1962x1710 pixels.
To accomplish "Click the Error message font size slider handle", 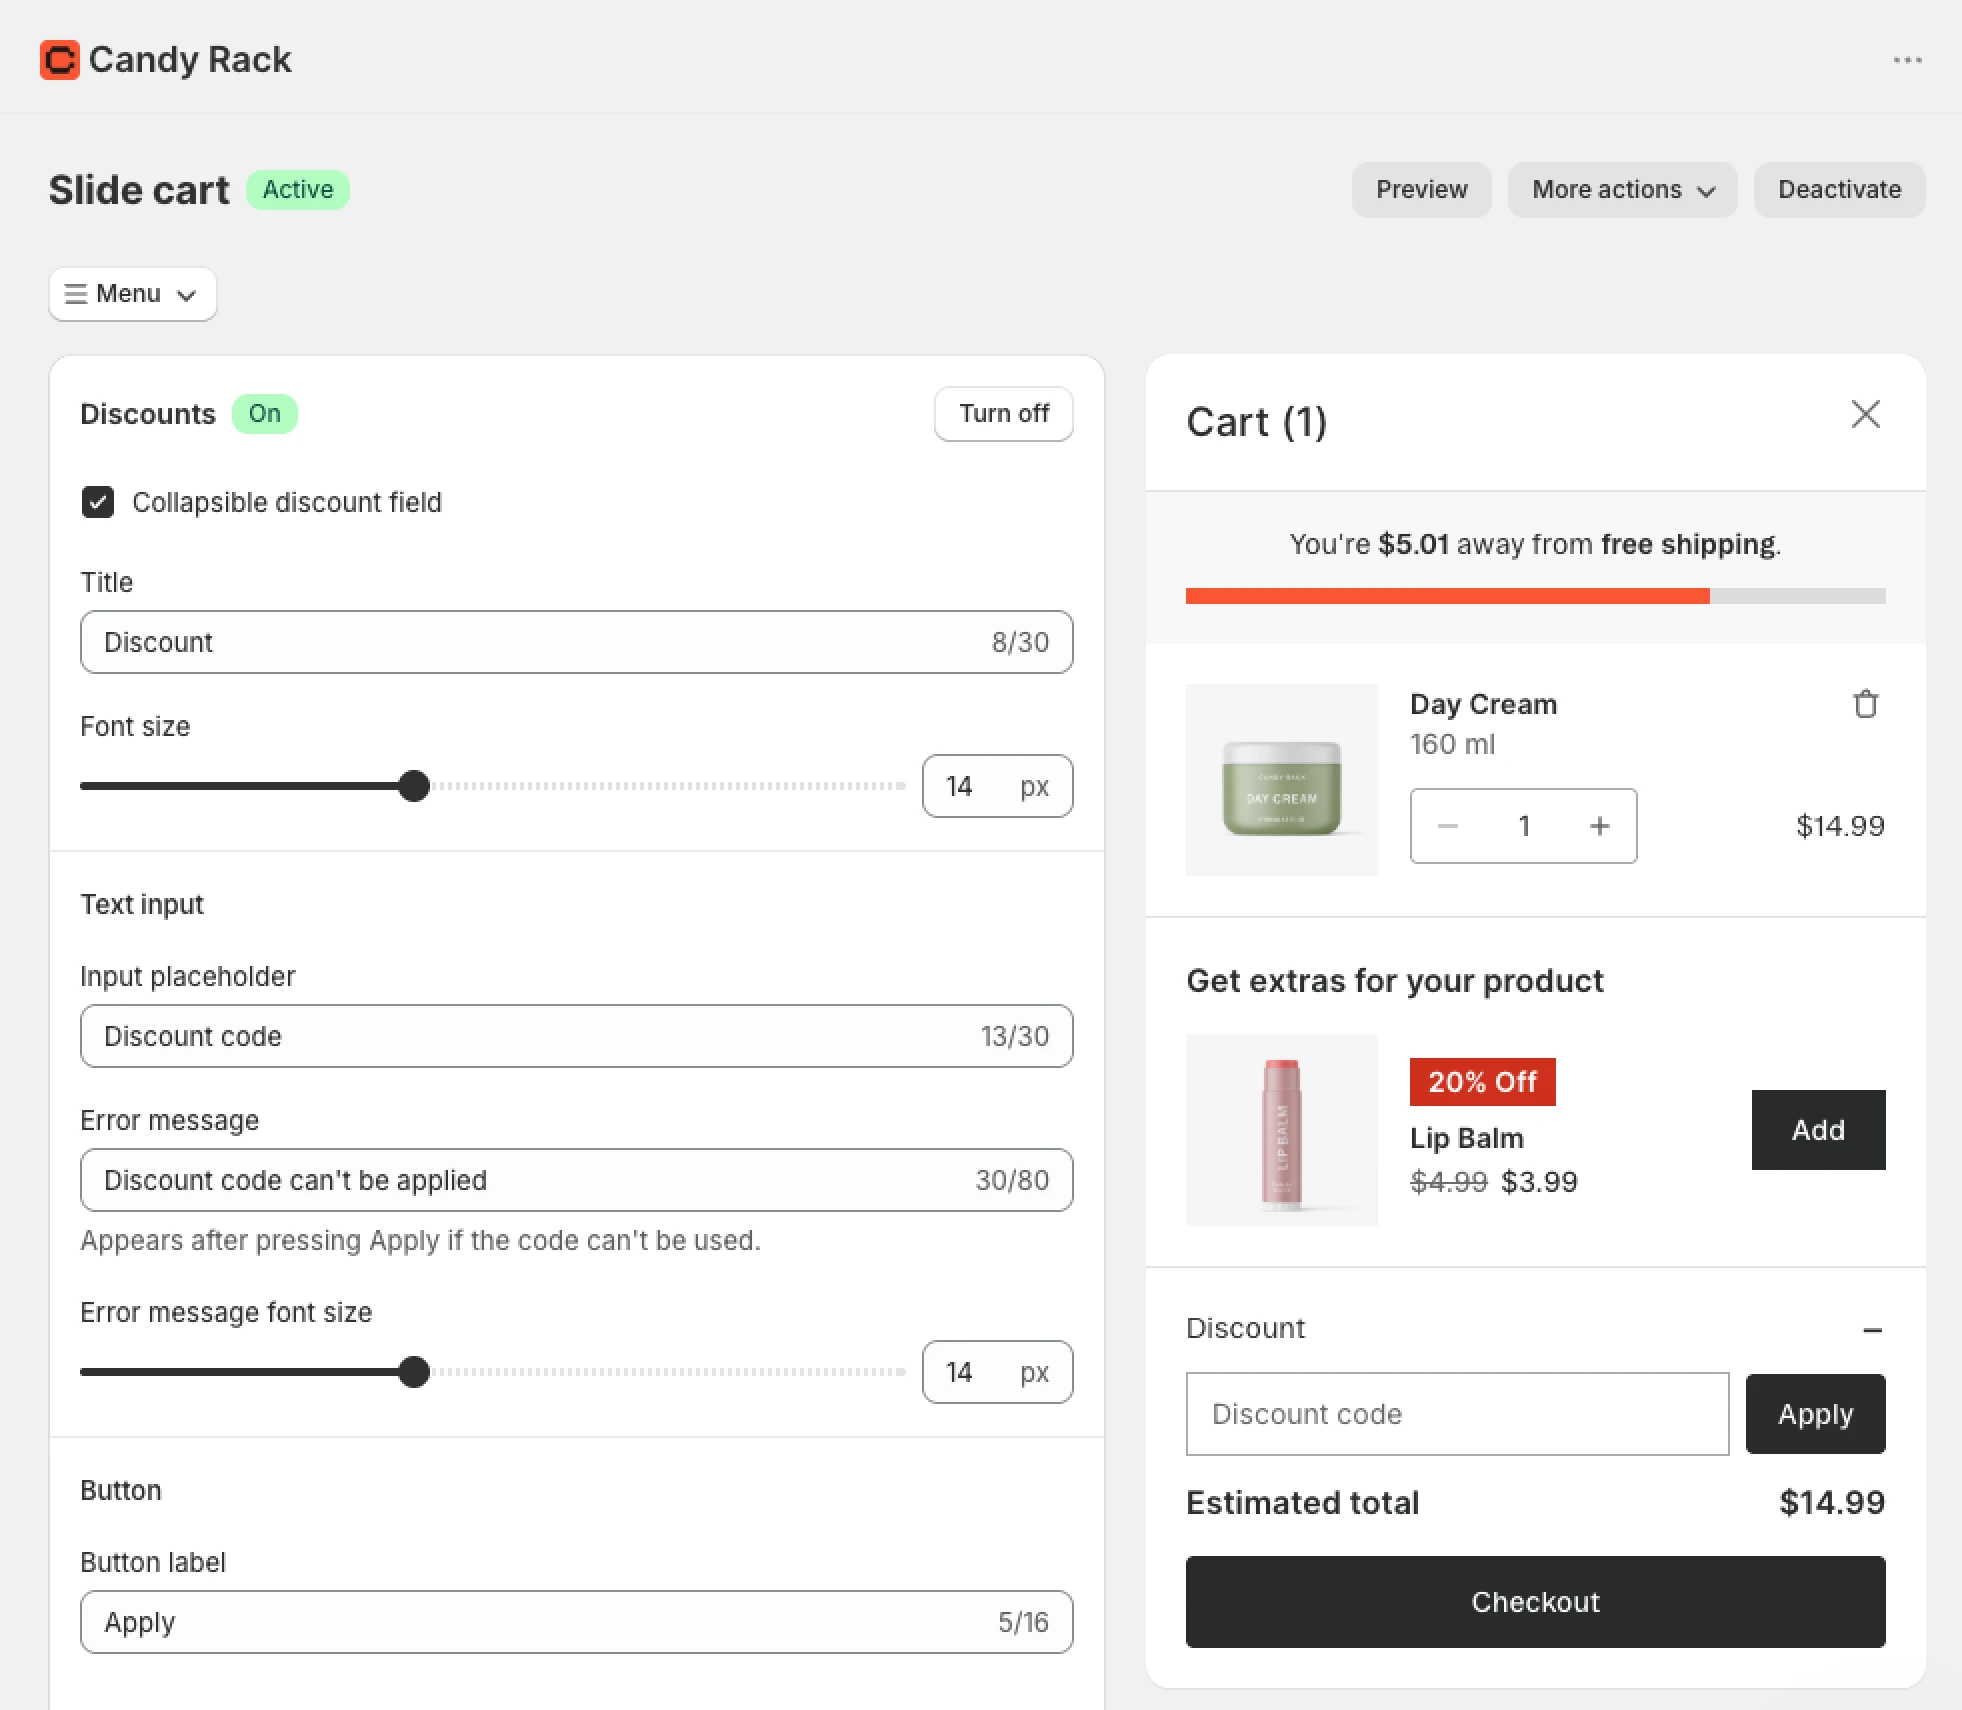I will pos(414,1372).
